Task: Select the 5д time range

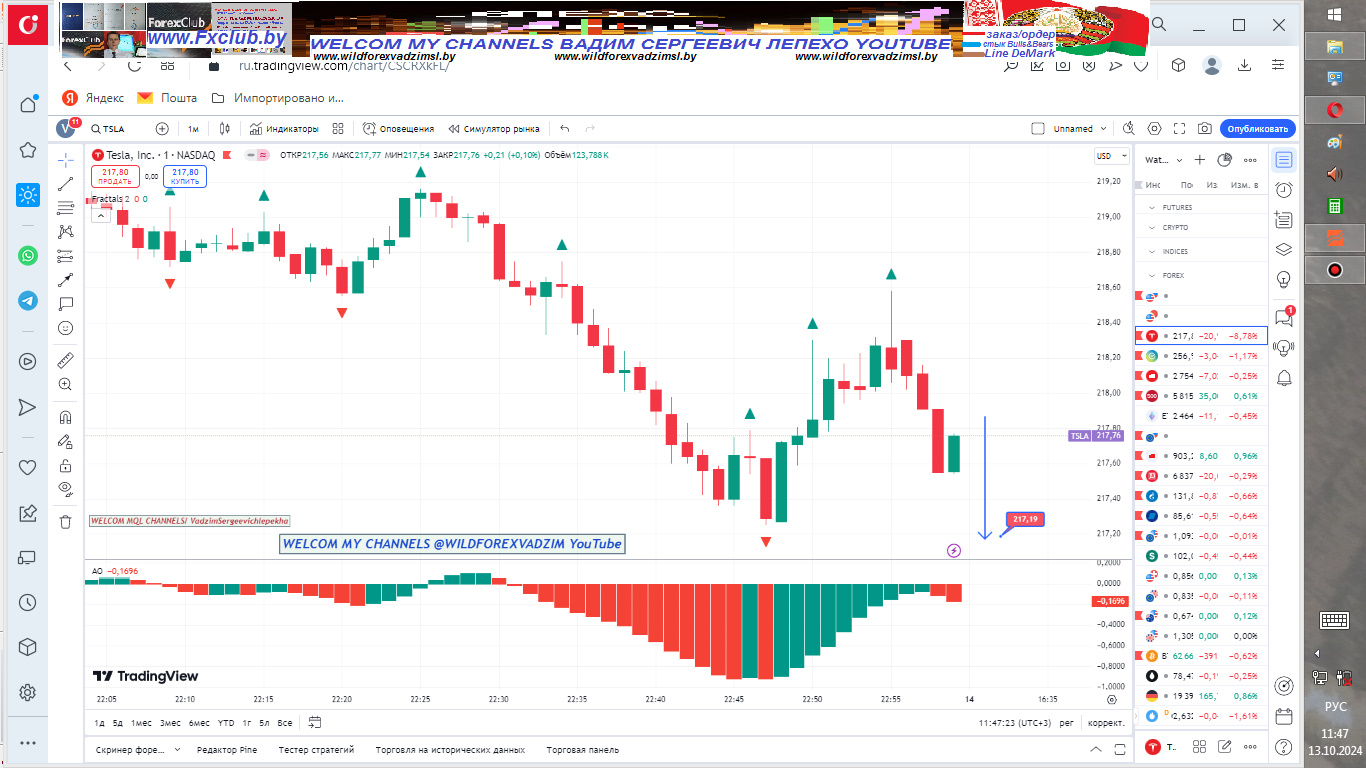Action: (x=118, y=722)
